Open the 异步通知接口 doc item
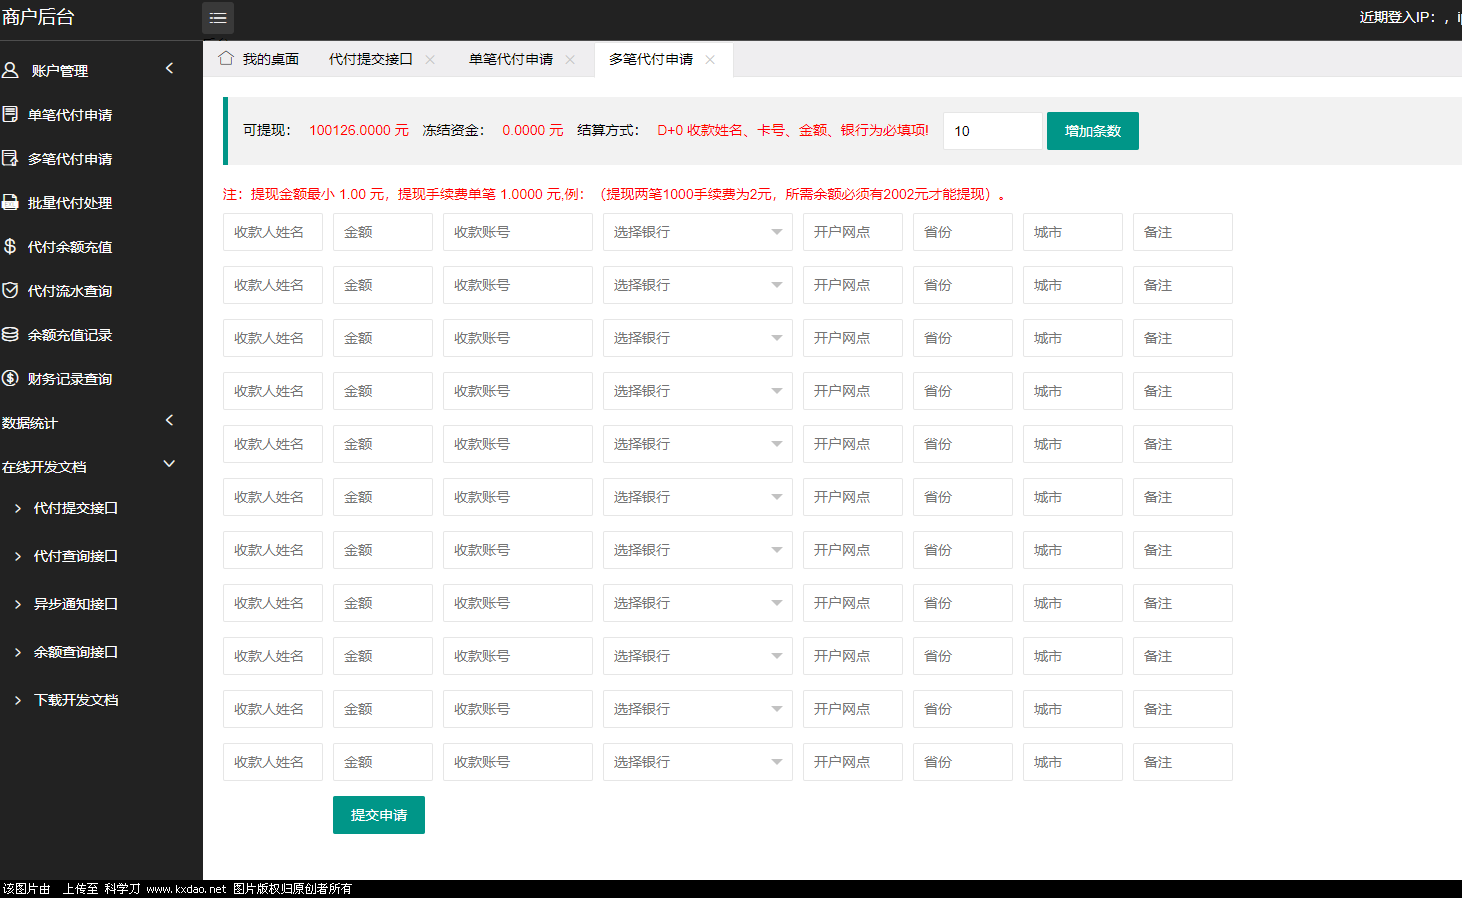 click(76, 604)
